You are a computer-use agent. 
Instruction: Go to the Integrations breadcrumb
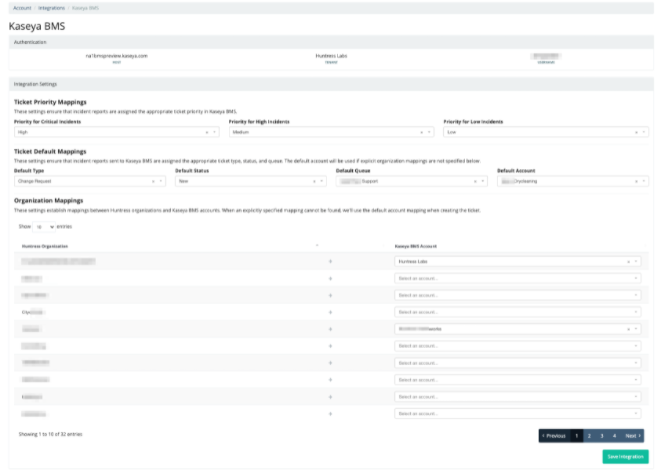51,8
